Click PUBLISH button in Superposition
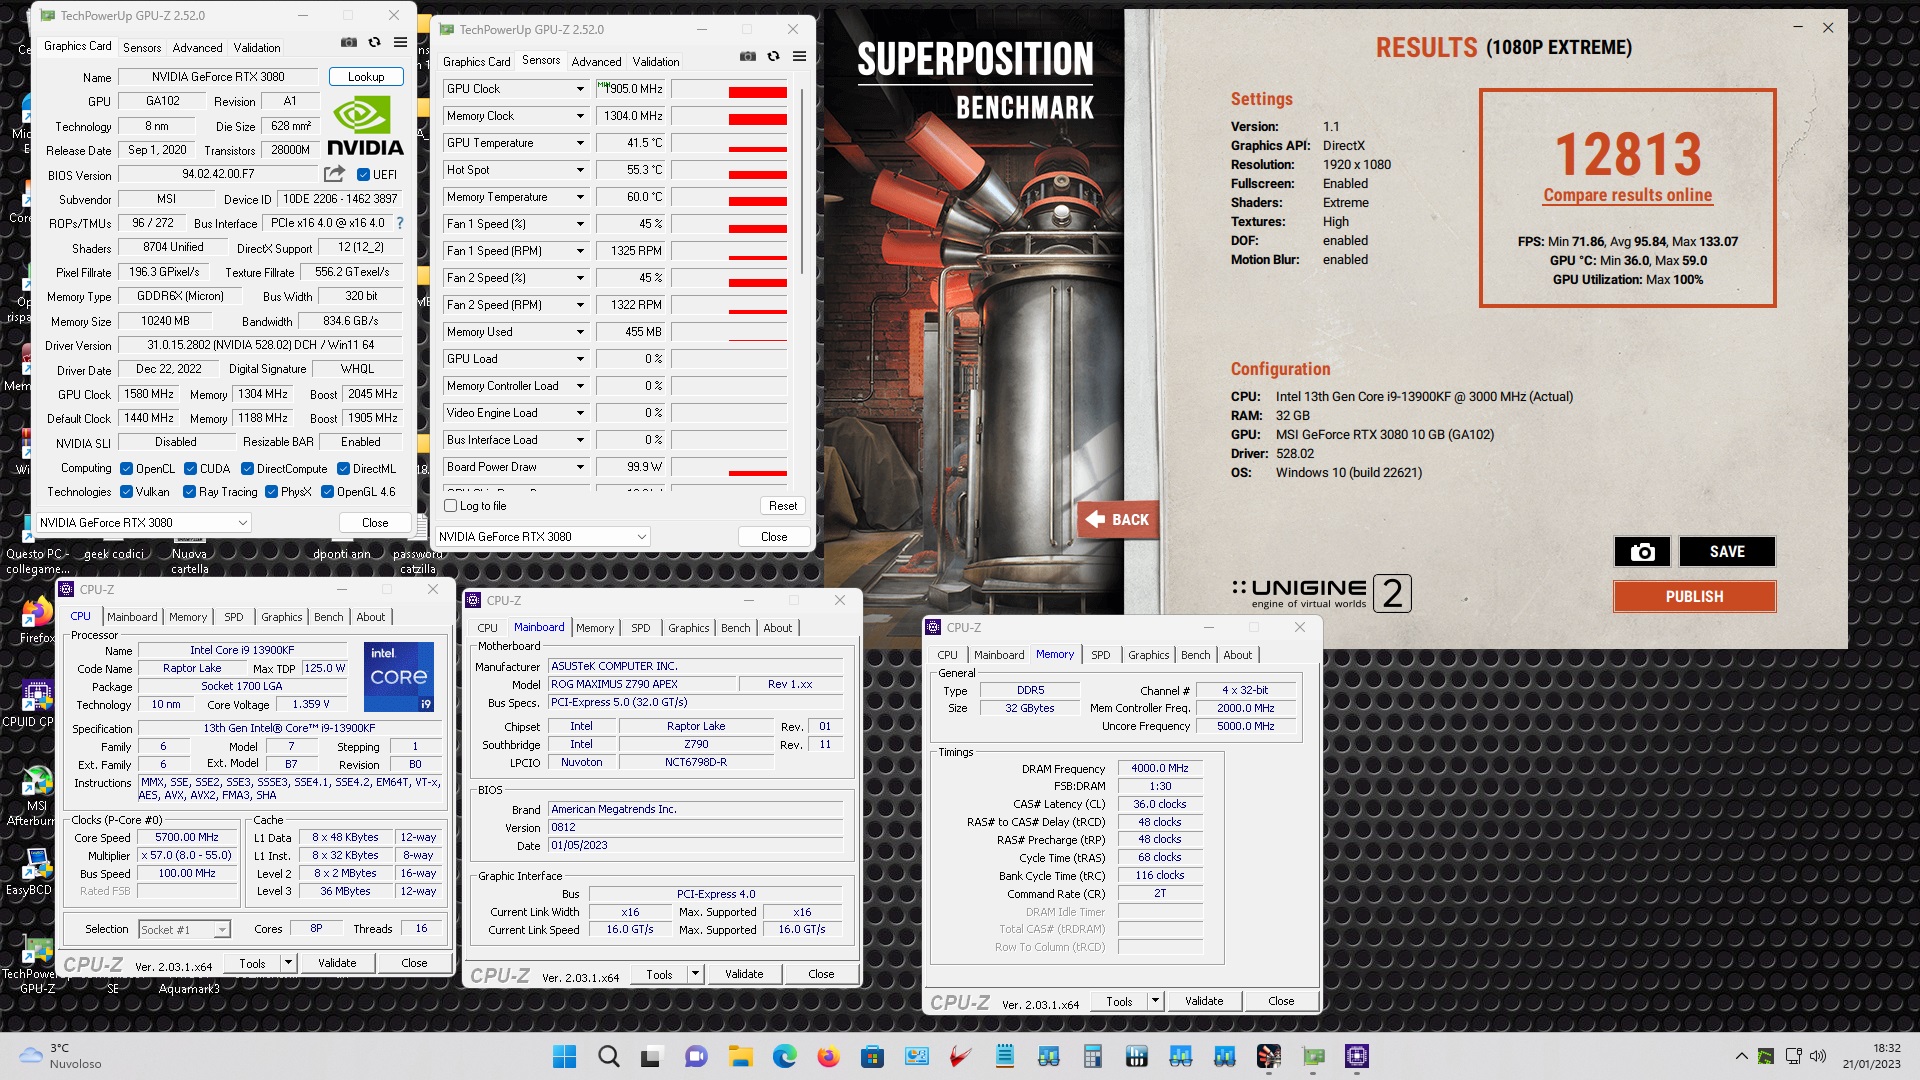The image size is (1920, 1080). [x=1694, y=597]
